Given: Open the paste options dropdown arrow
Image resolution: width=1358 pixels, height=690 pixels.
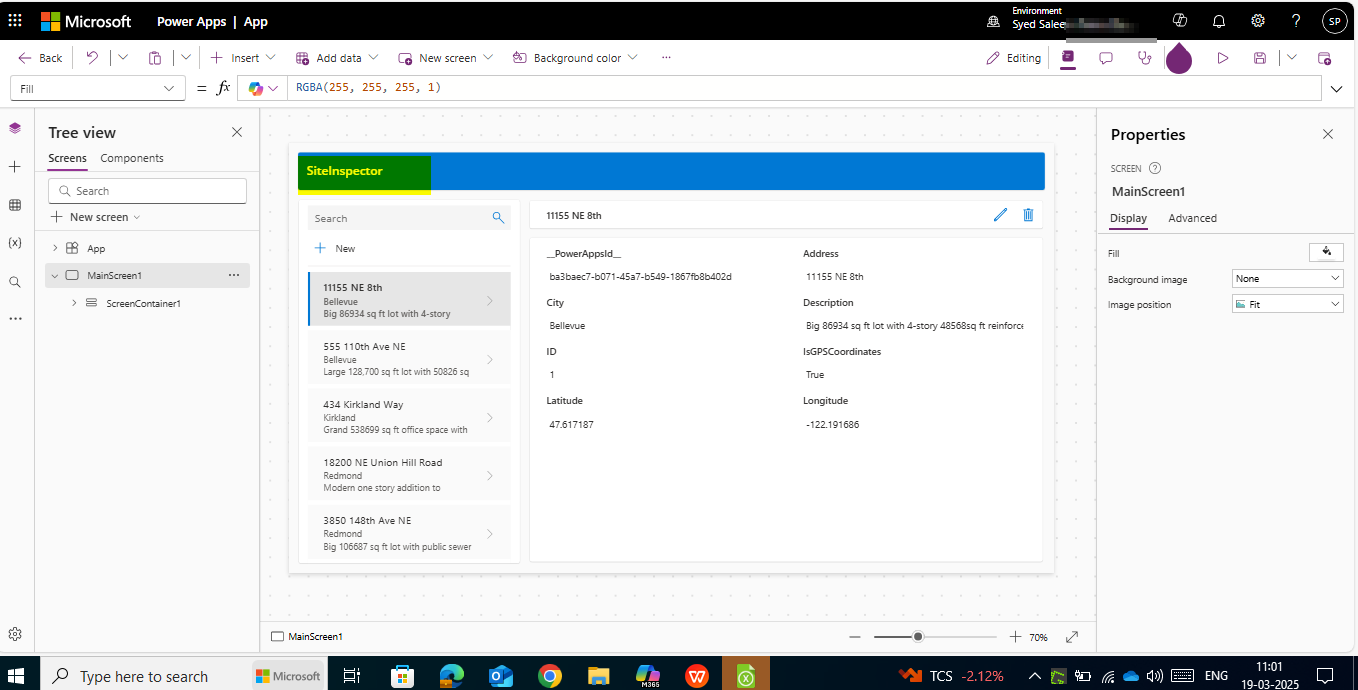Looking at the screenshot, I should point(186,58).
